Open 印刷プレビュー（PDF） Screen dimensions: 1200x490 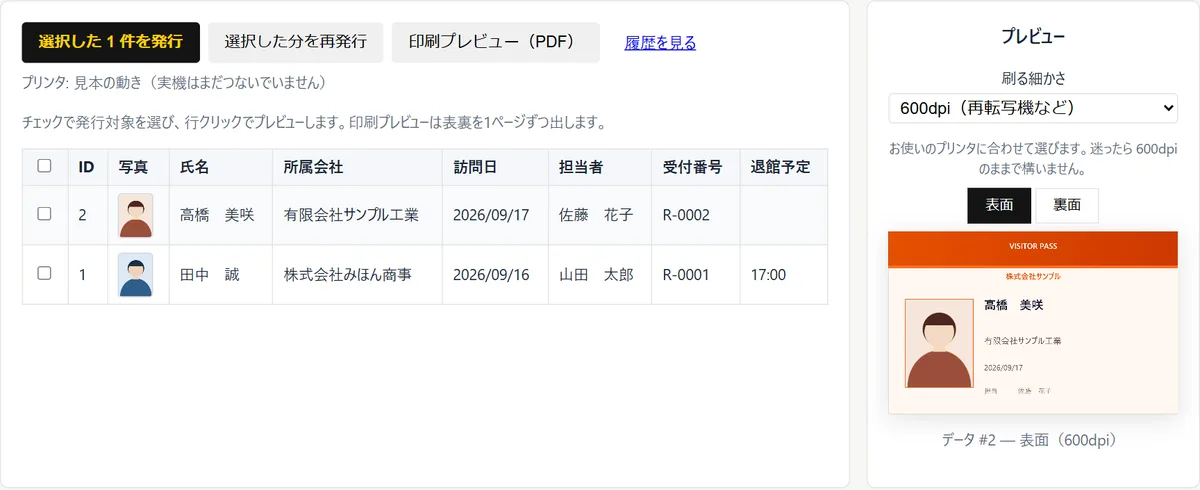496,42
